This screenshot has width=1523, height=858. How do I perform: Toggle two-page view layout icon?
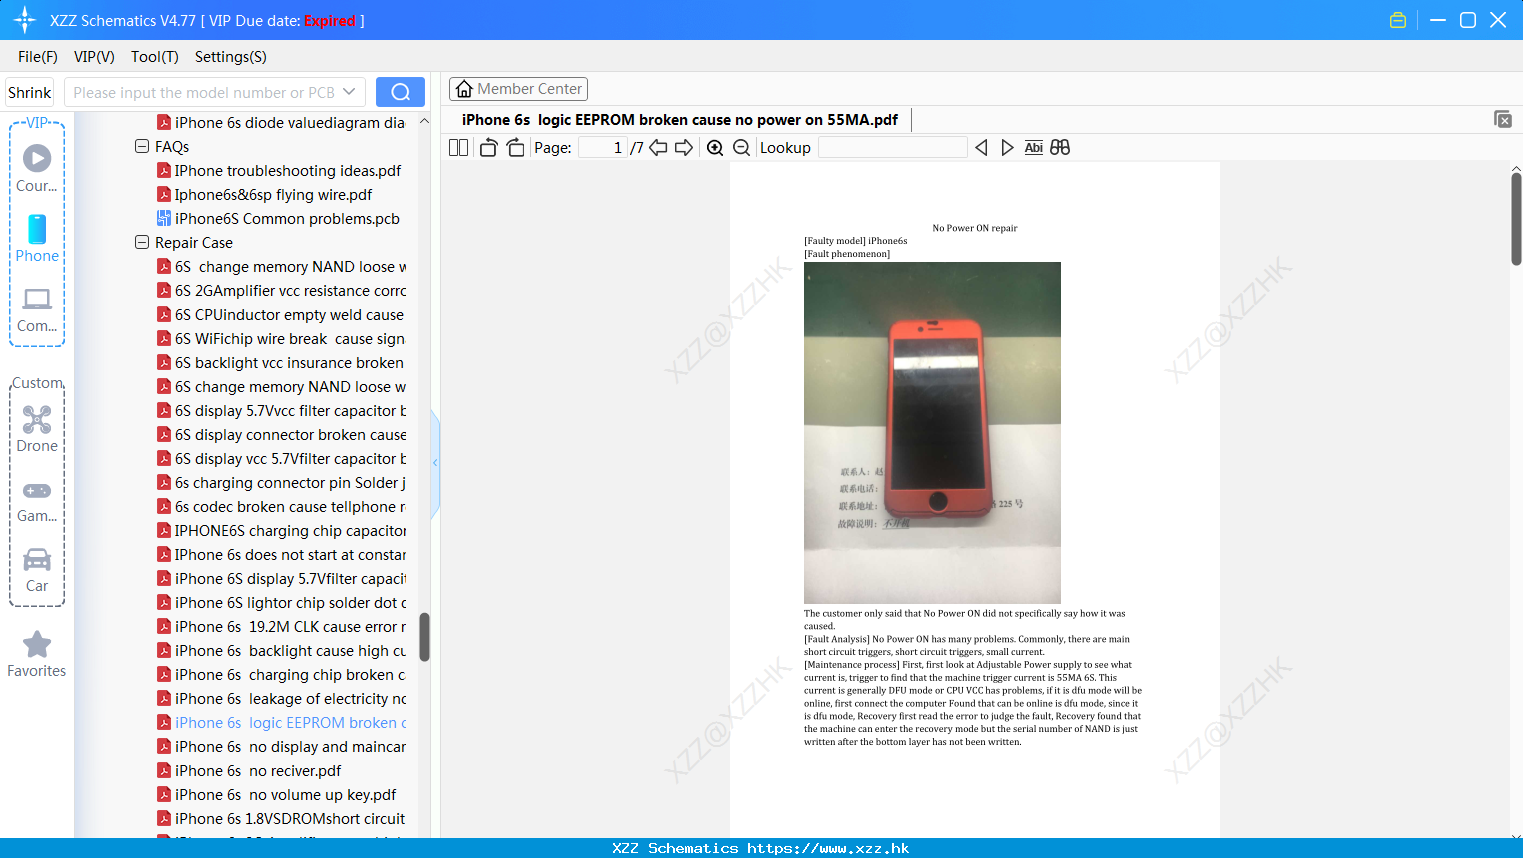tap(458, 148)
